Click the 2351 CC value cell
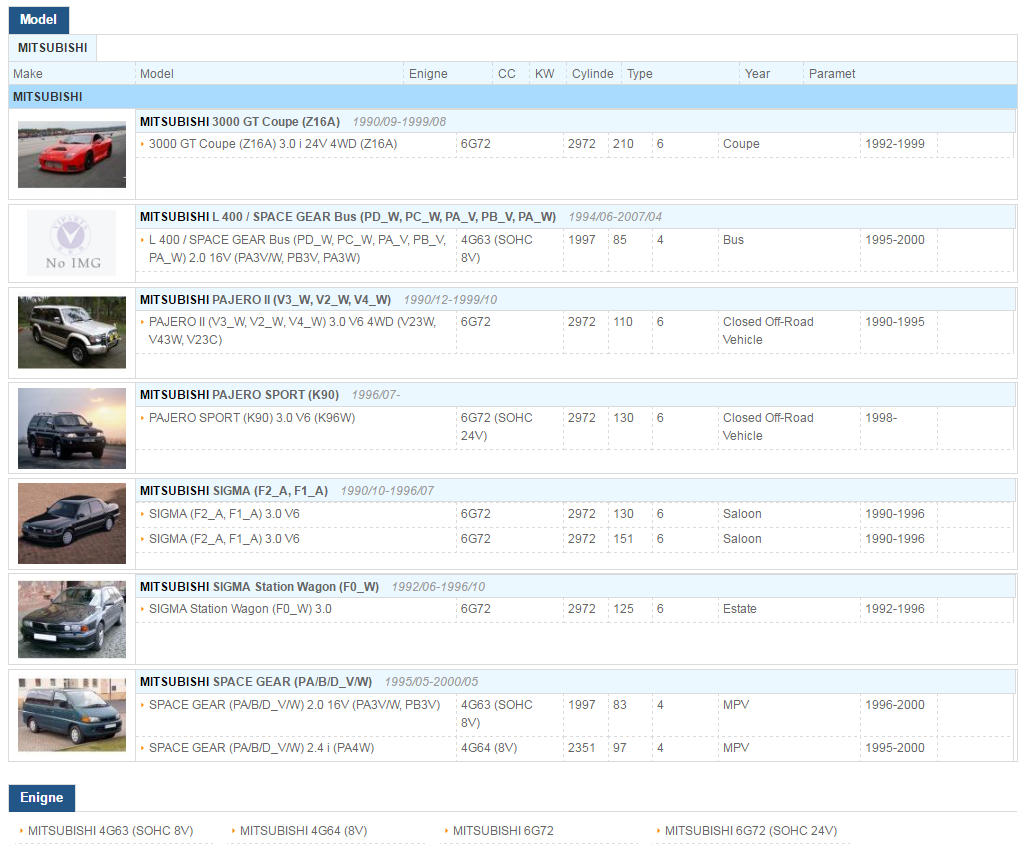Image resolution: width=1026 pixels, height=845 pixels. click(581, 748)
